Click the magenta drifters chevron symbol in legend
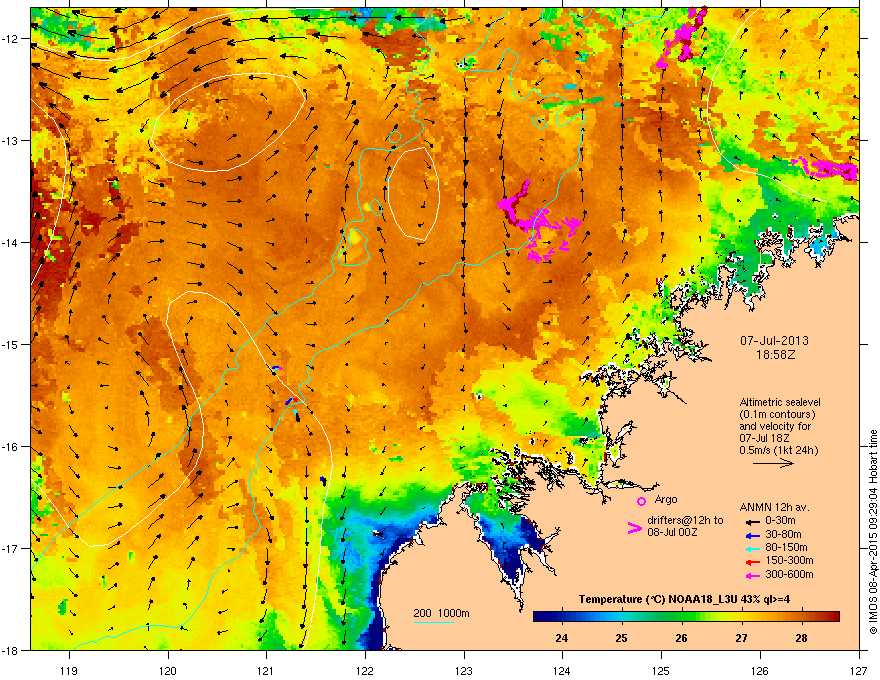The height and width of the screenshot is (680, 880). (x=635, y=527)
